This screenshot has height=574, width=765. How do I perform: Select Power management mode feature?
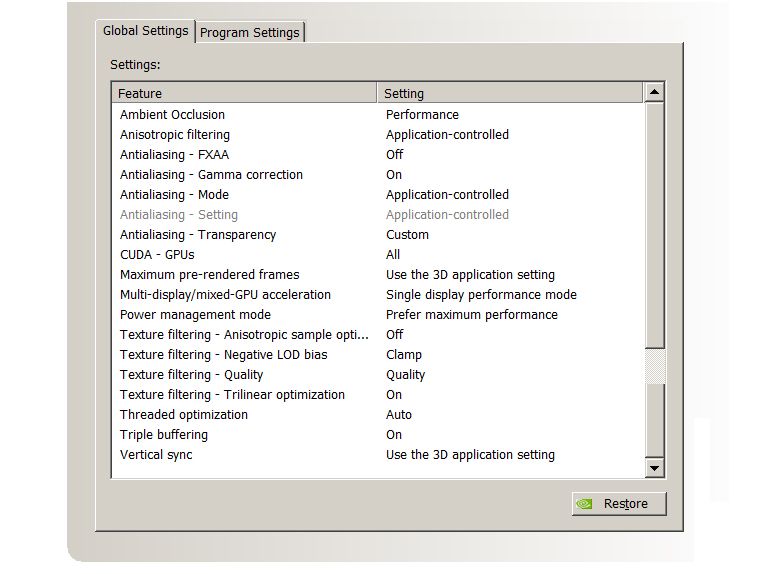[195, 315]
